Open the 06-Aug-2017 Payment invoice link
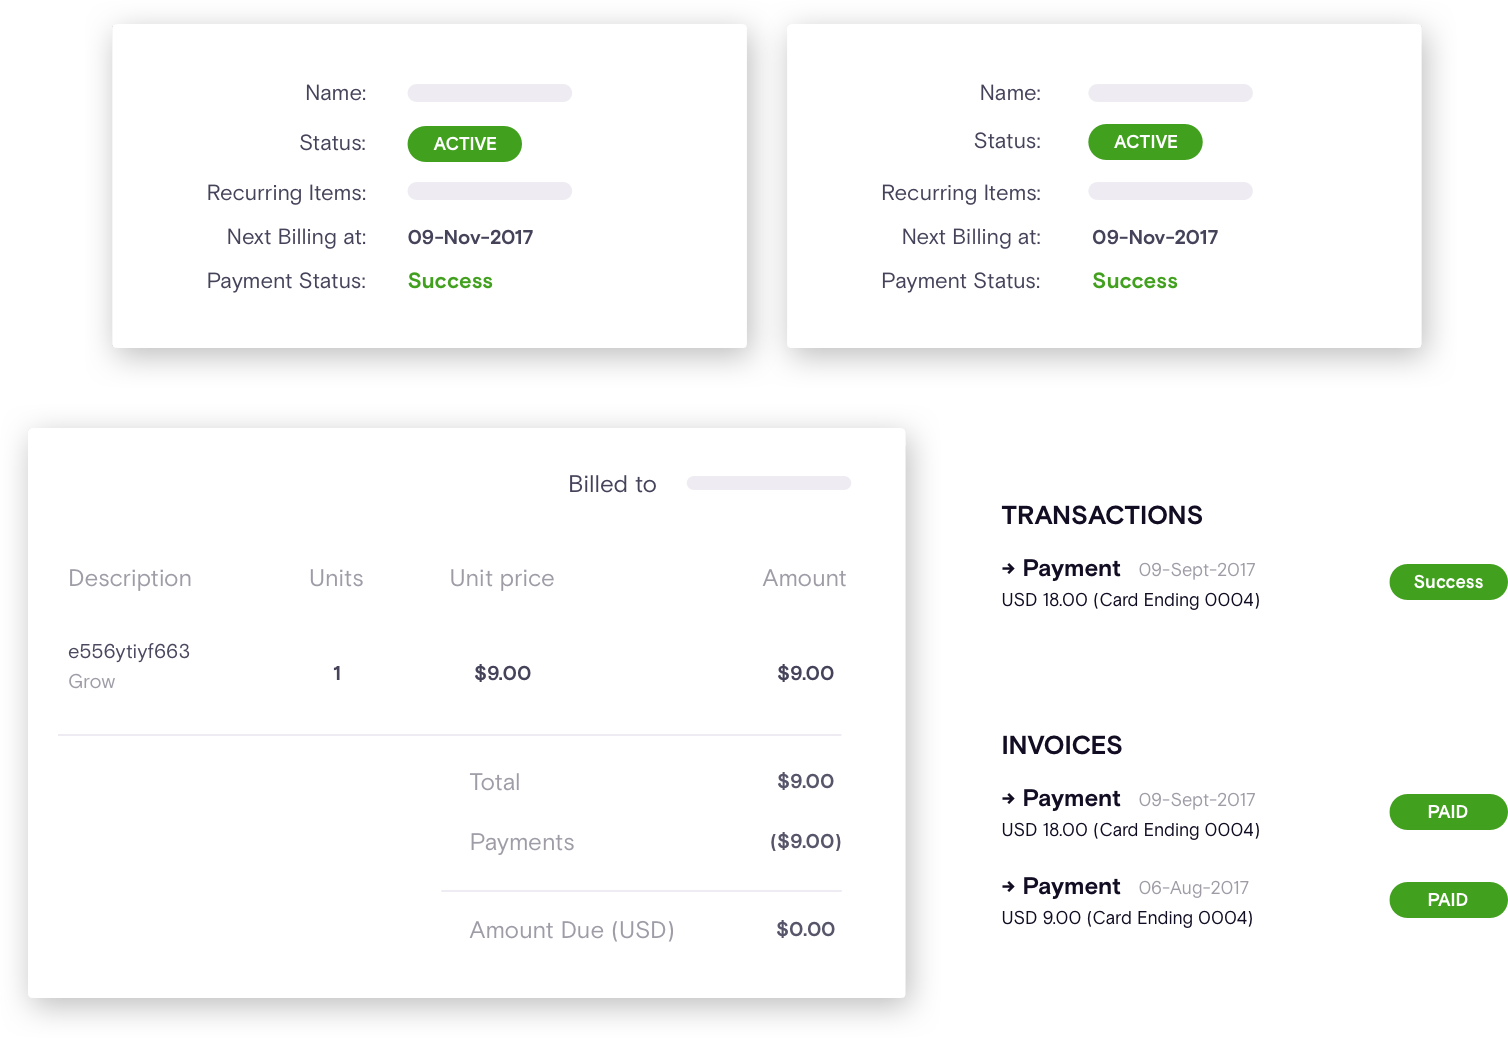The width and height of the screenshot is (1508, 1038). pyautogui.click(x=1071, y=887)
